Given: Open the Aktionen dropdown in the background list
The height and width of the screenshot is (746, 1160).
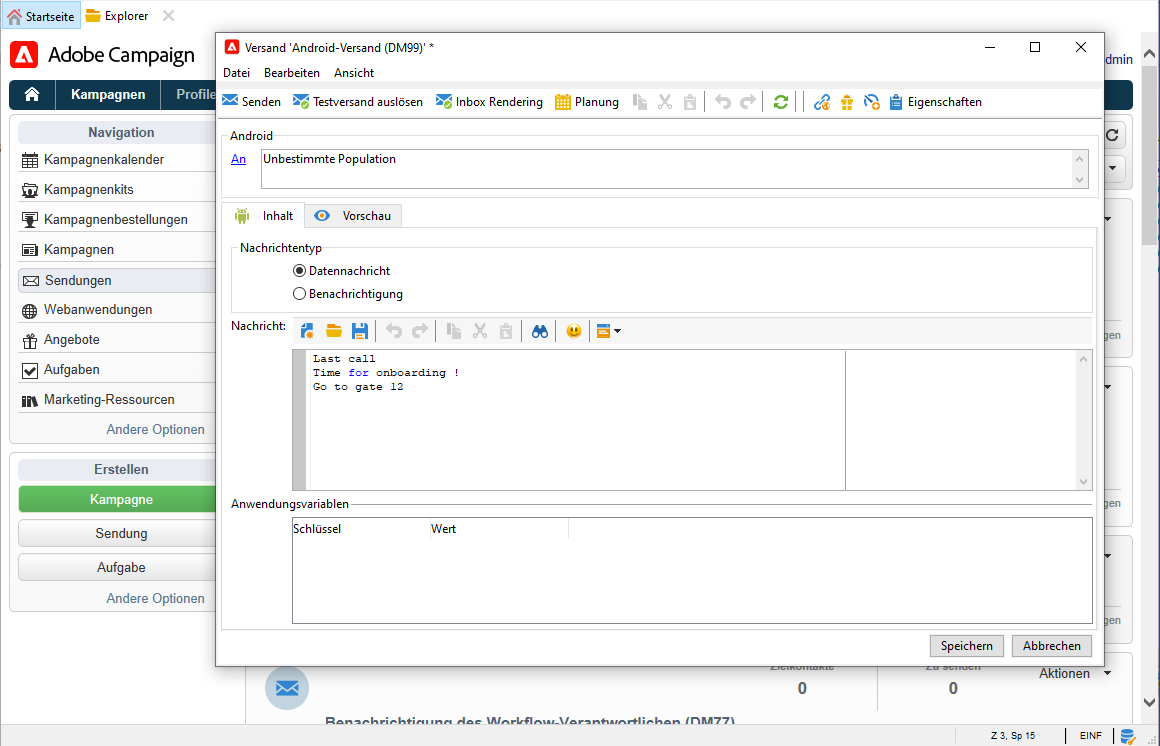Looking at the screenshot, I should [x=1074, y=673].
